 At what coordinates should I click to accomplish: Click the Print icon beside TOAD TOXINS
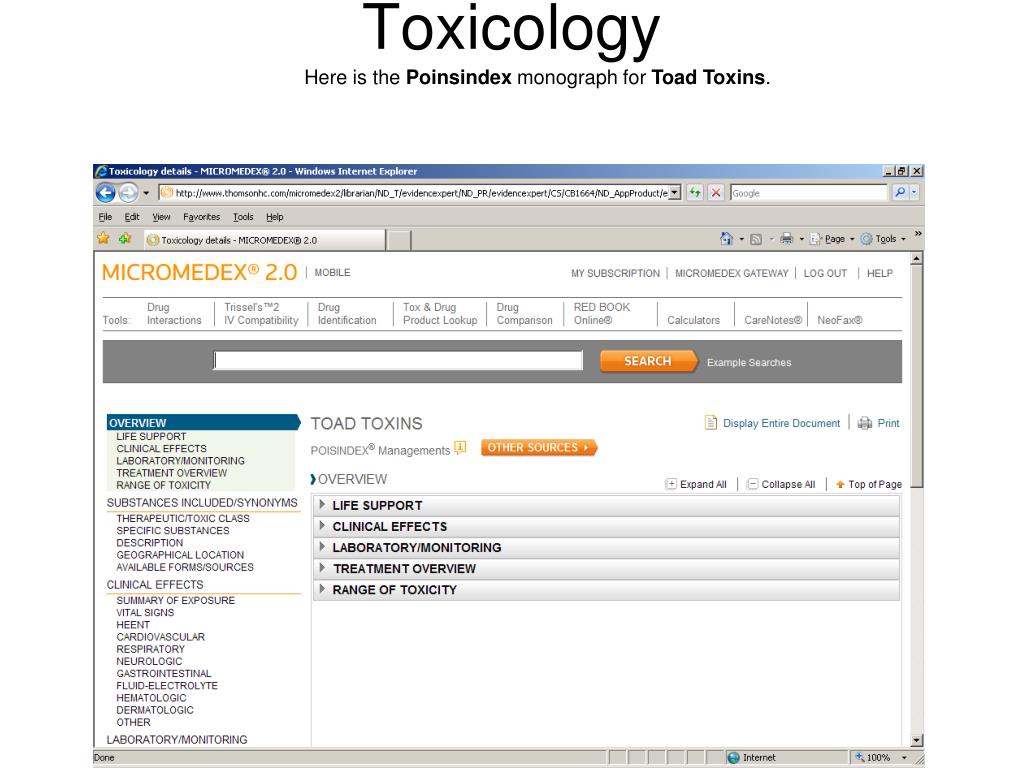coord(865,423)
